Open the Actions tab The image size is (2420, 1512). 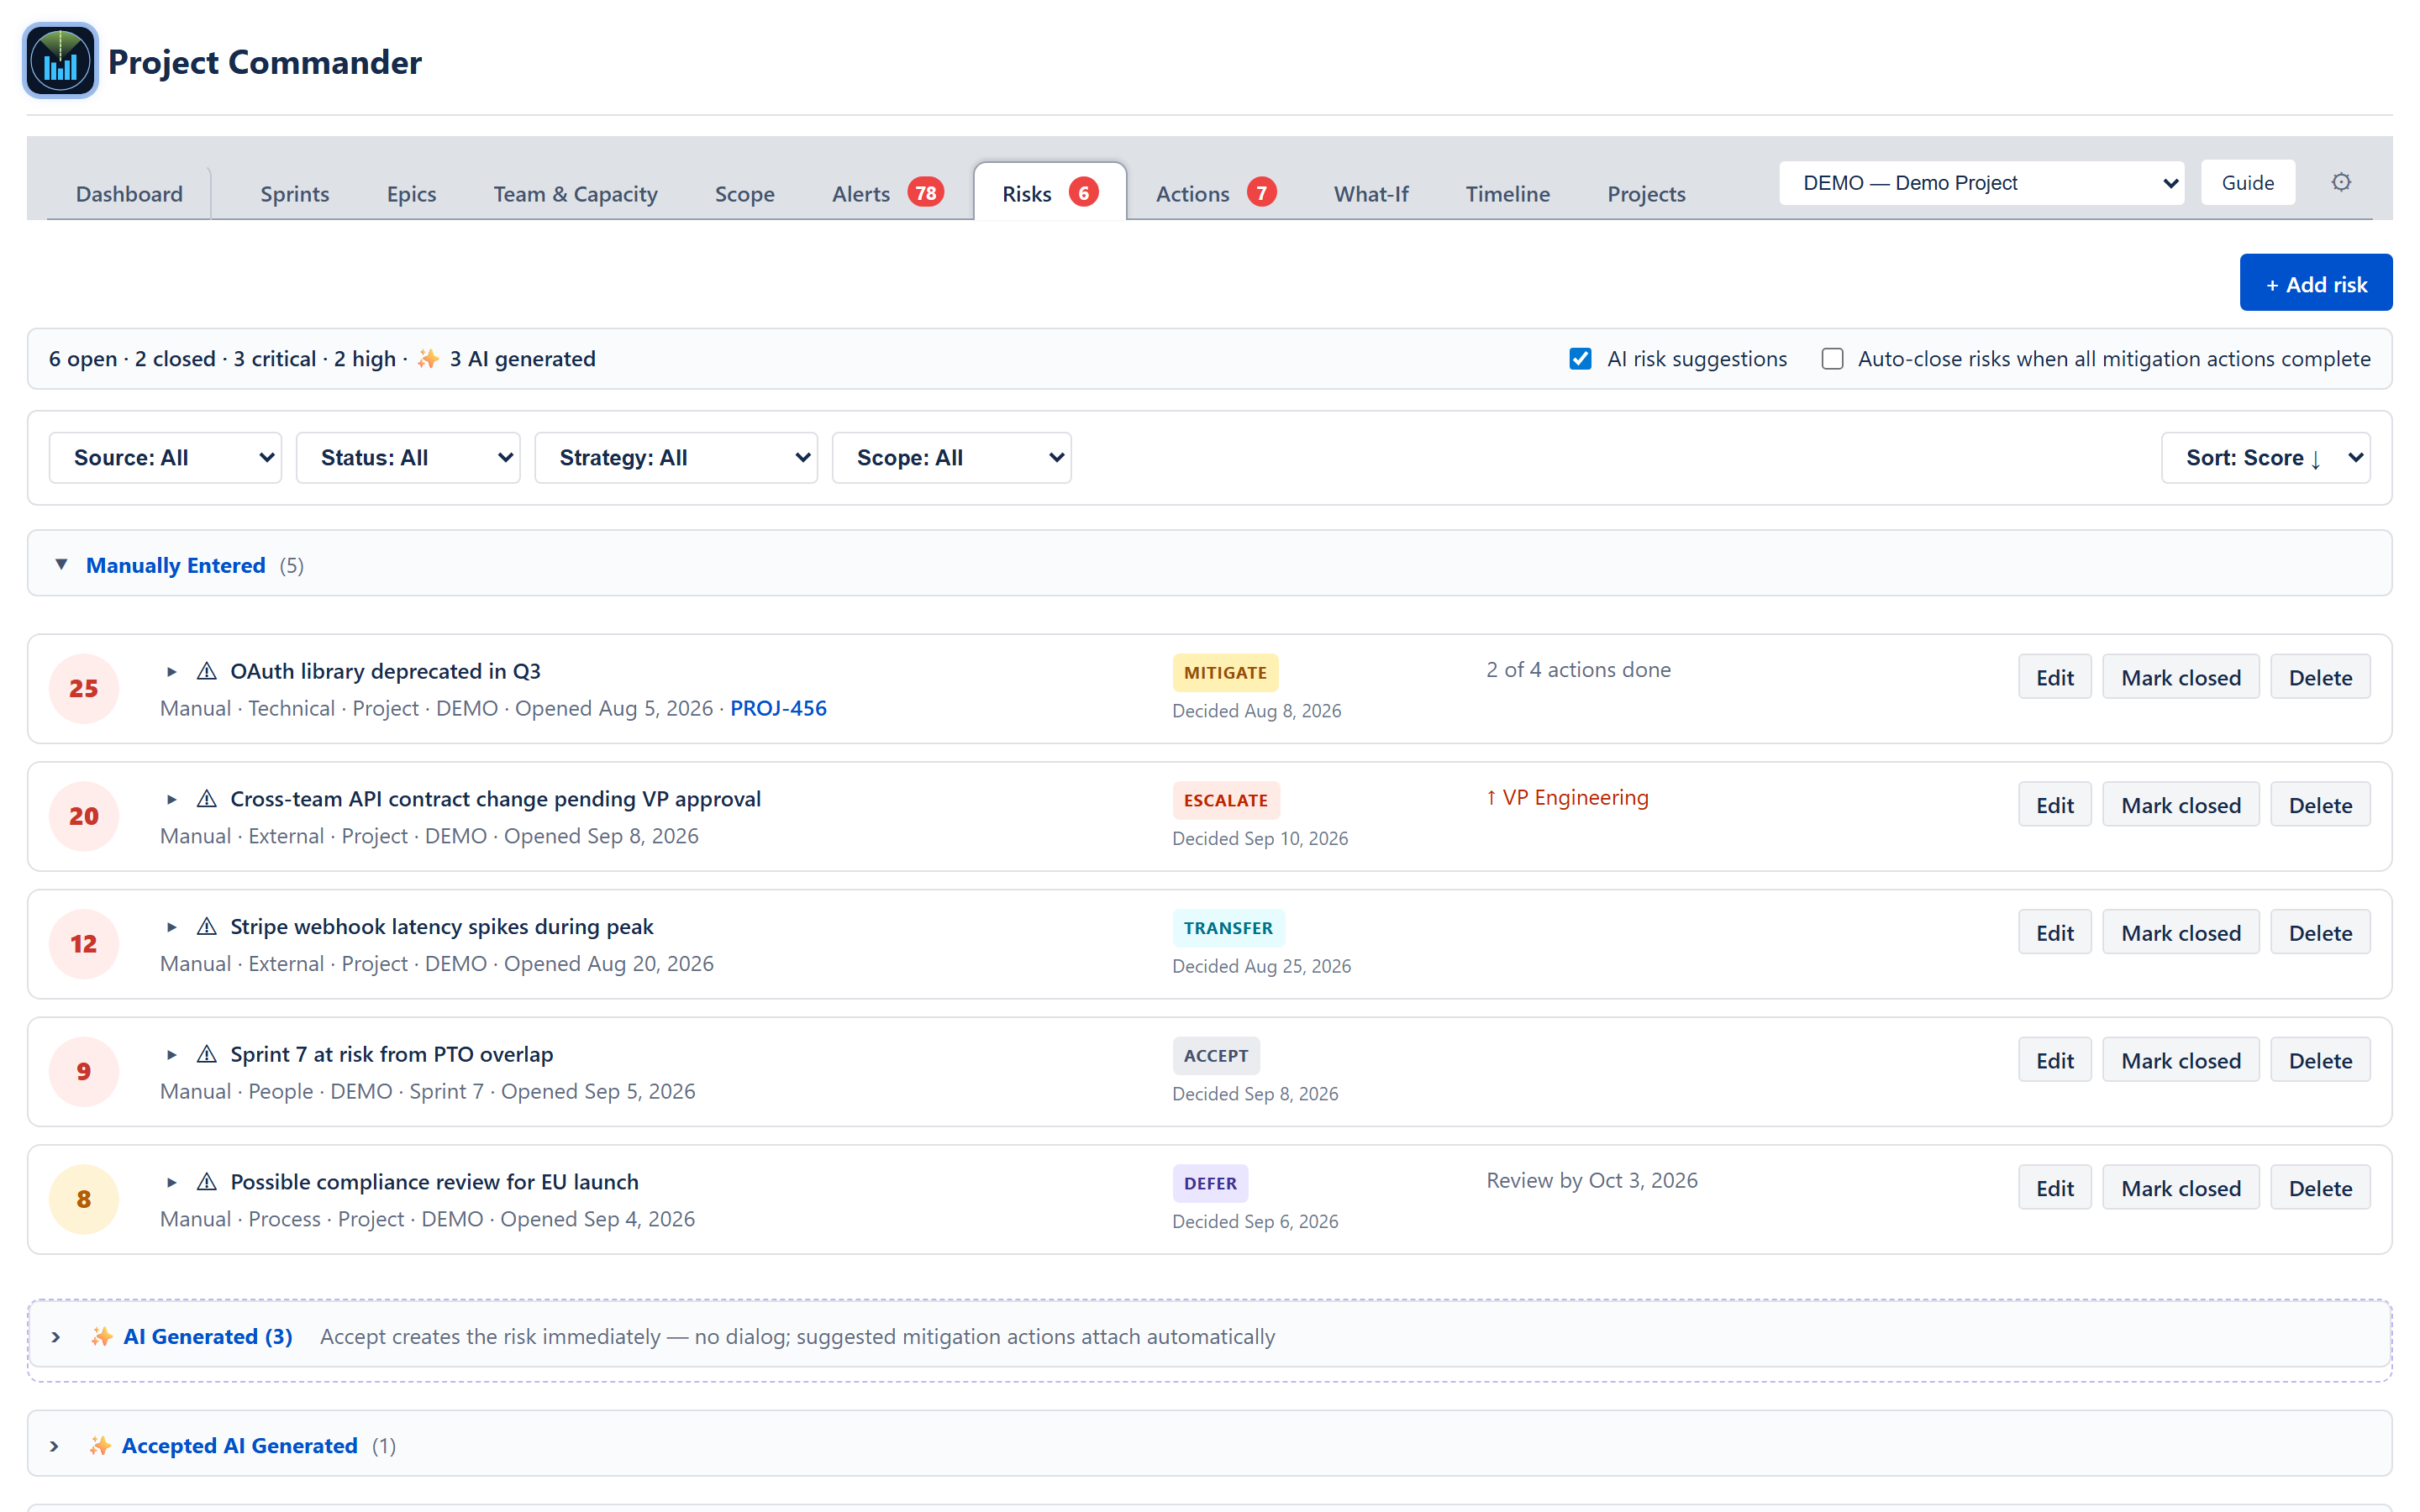pyautogui.click(x=1214, y=193)
